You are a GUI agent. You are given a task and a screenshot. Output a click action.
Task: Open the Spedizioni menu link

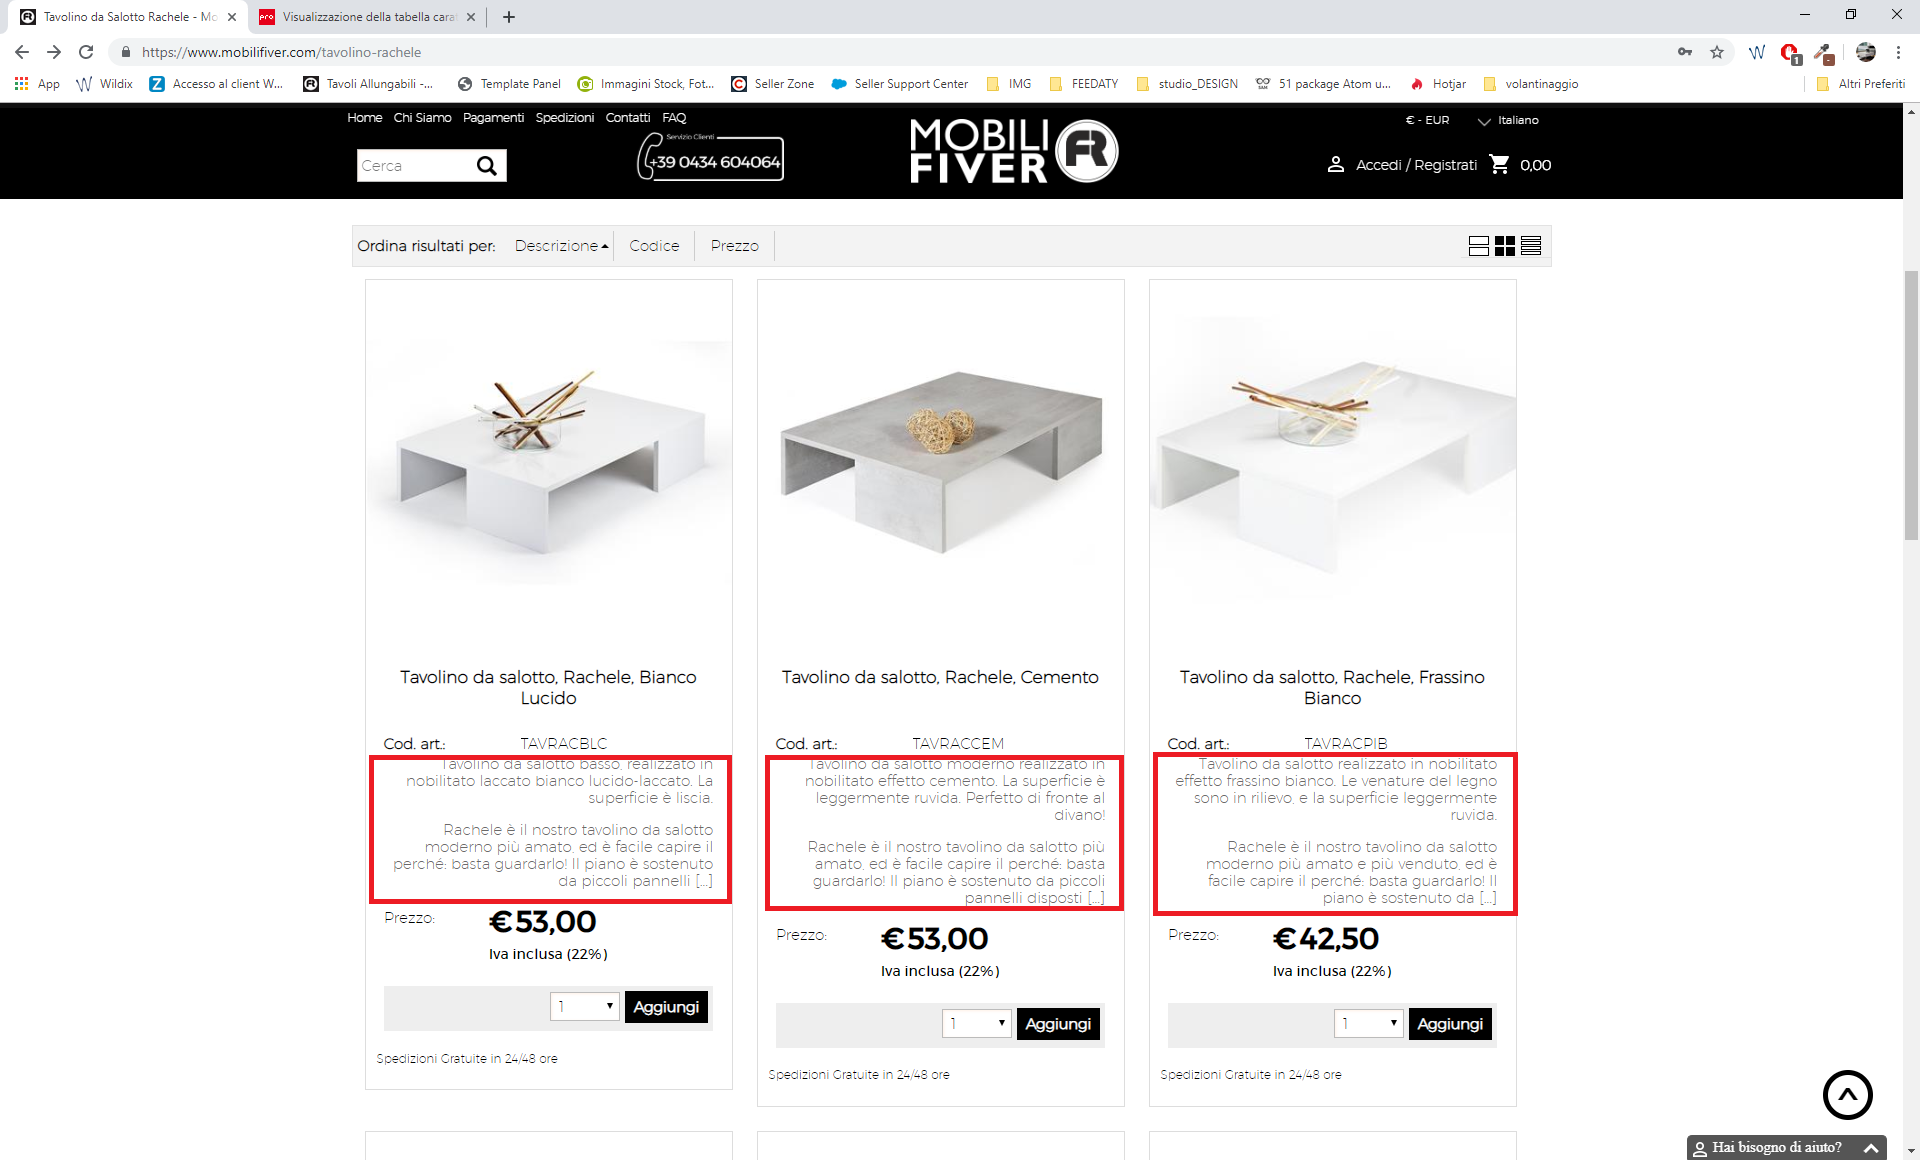coord(564,118)
